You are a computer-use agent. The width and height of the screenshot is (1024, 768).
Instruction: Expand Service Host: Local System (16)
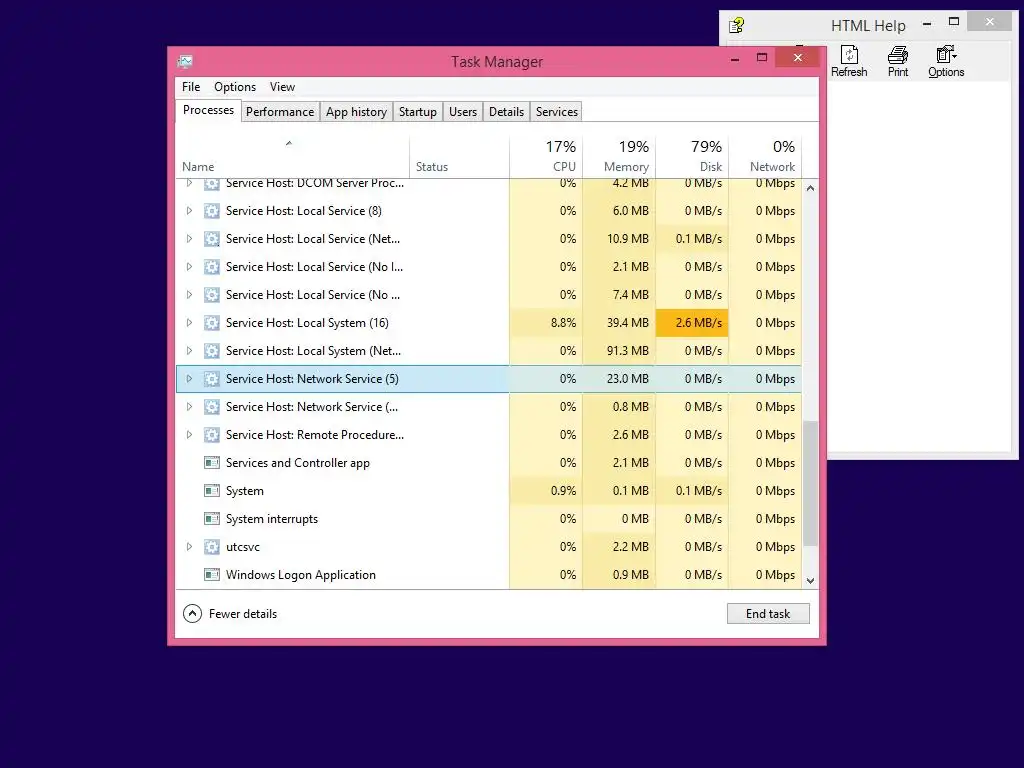coord(189,323)
